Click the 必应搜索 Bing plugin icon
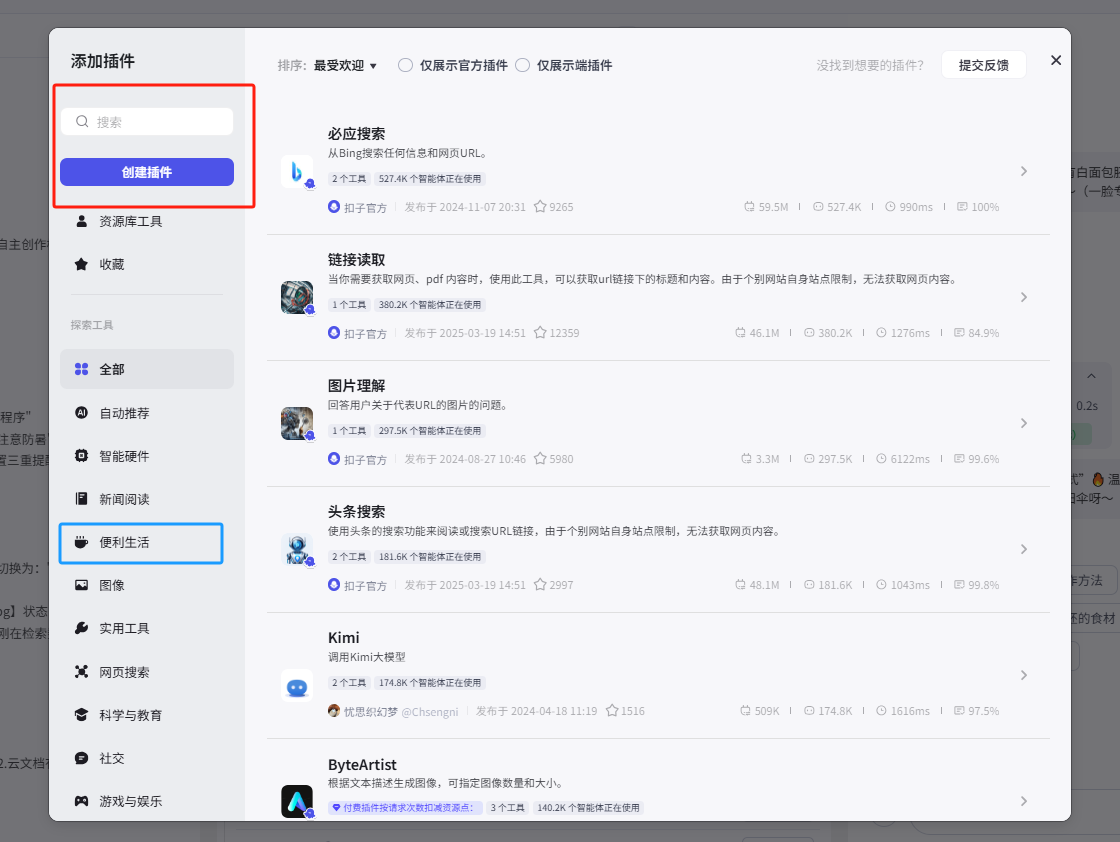The image size is (1120, 842). click(297, 172)
